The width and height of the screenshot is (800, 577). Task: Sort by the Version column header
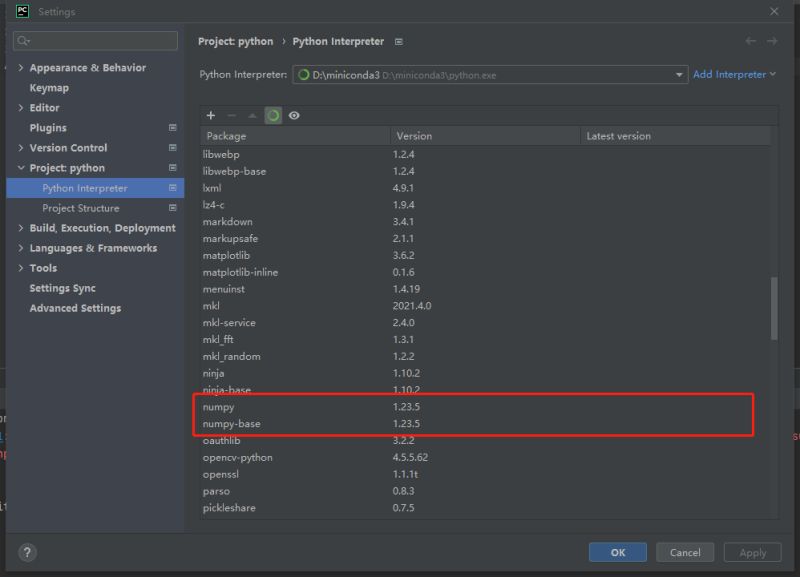485,136
